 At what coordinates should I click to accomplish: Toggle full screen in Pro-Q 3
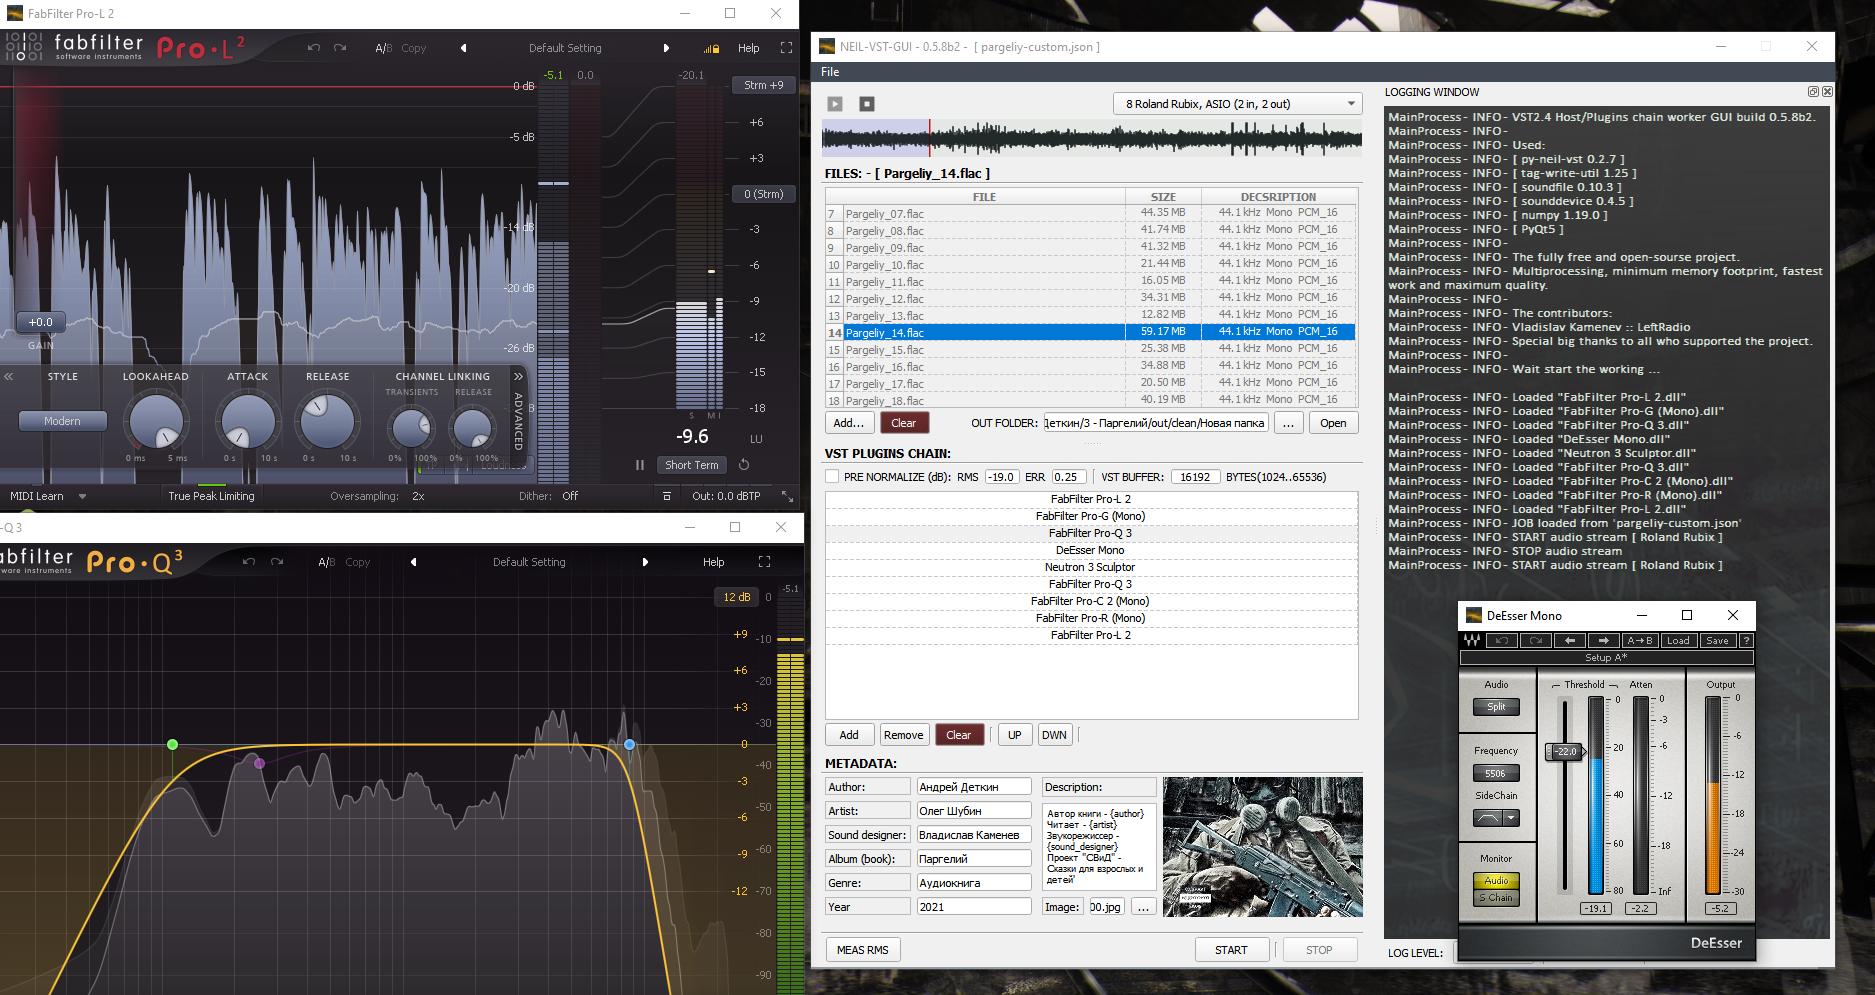tap(765, 562)
